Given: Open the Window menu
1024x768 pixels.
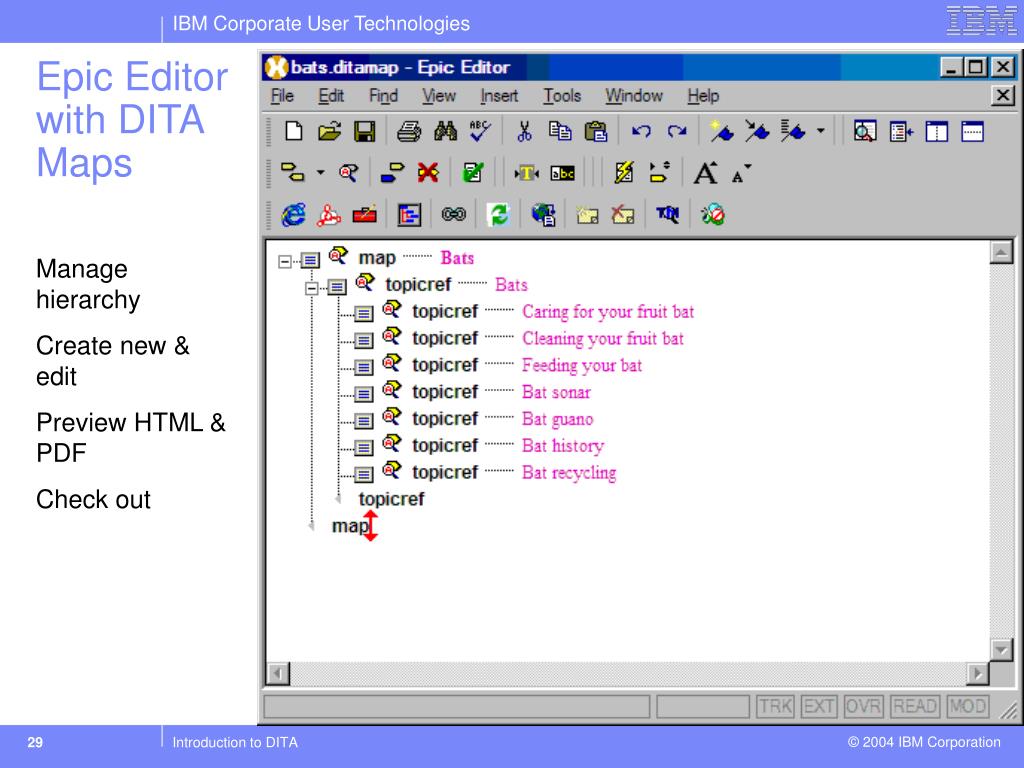Looking at the screenshot, I should [633, 96].
